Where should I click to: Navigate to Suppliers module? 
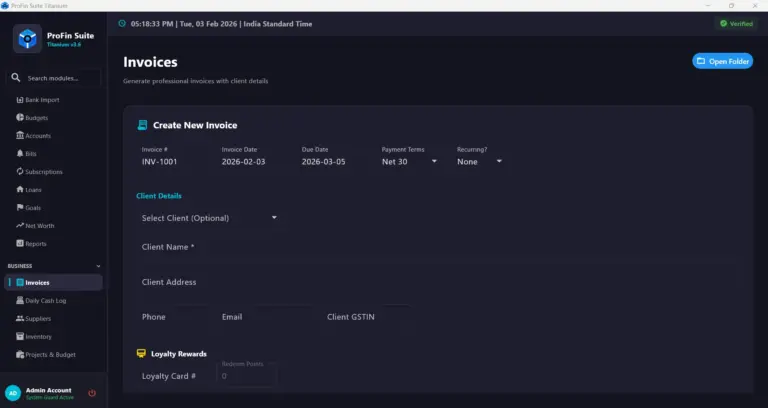point(54,318)
